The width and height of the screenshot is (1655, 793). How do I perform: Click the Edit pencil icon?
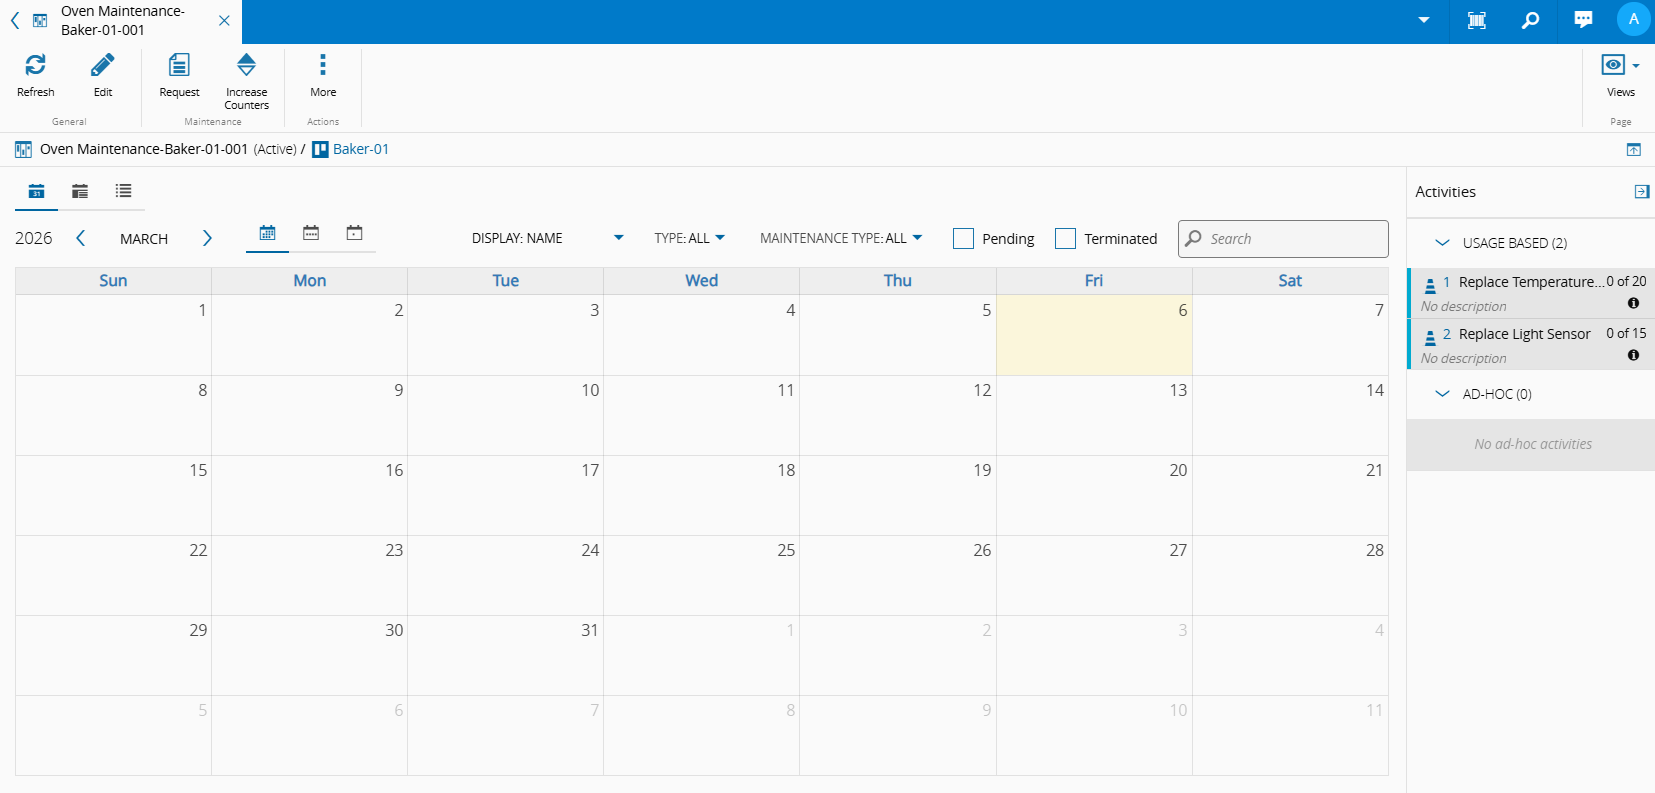(103, 66)
